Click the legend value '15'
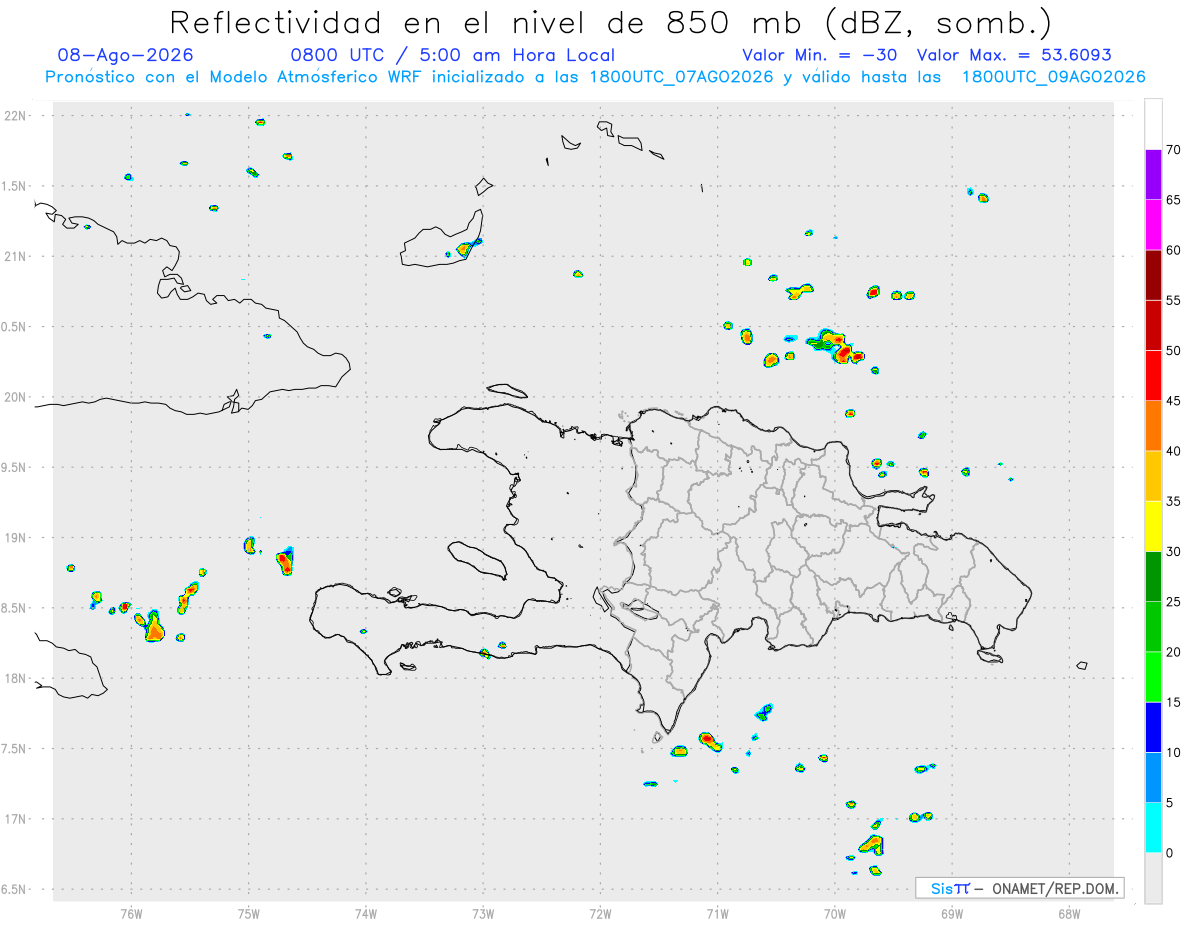Viewport: 1200px width, 927px height. coord(1174,702)
